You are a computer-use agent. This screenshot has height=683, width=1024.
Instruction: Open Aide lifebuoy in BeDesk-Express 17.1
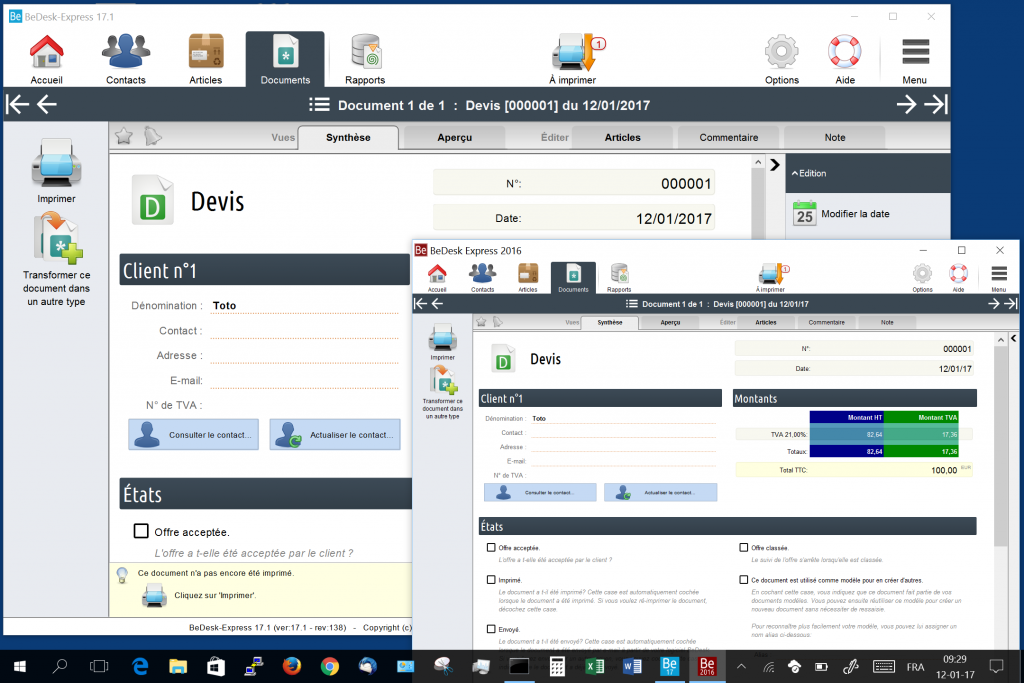tap(845, 59)
